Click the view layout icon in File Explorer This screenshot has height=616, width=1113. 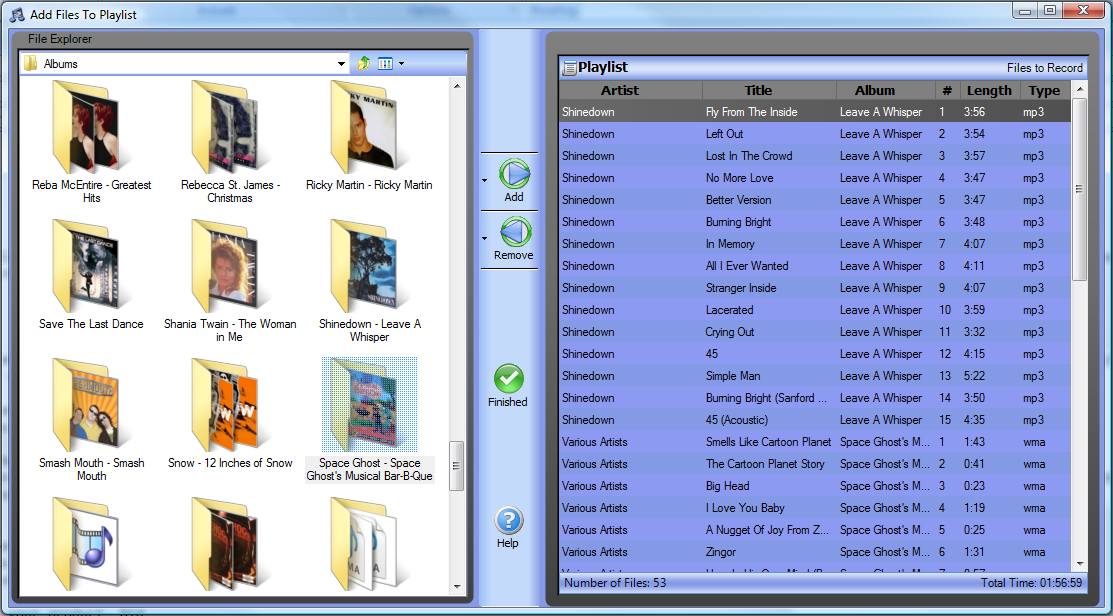click(385, 63)
